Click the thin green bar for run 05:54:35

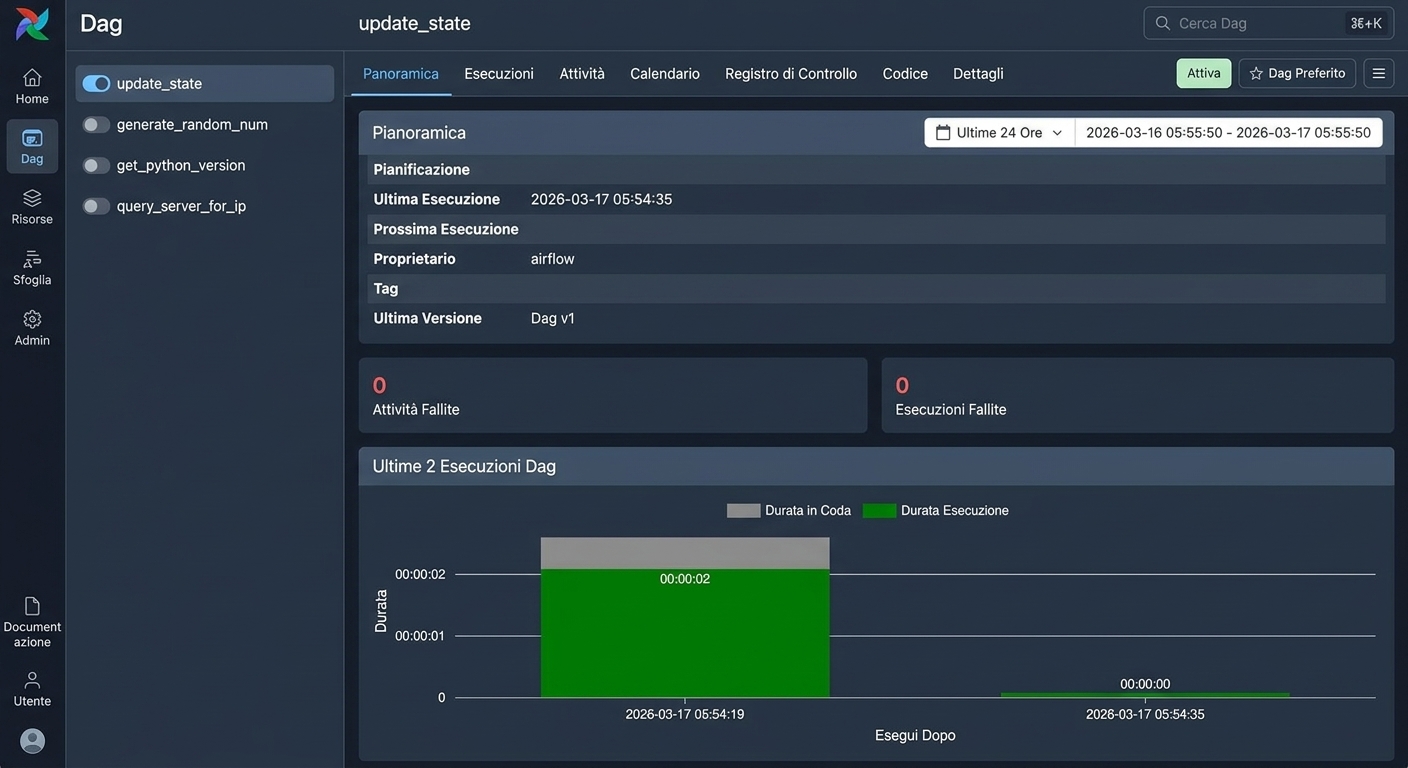pos(1145,695)
